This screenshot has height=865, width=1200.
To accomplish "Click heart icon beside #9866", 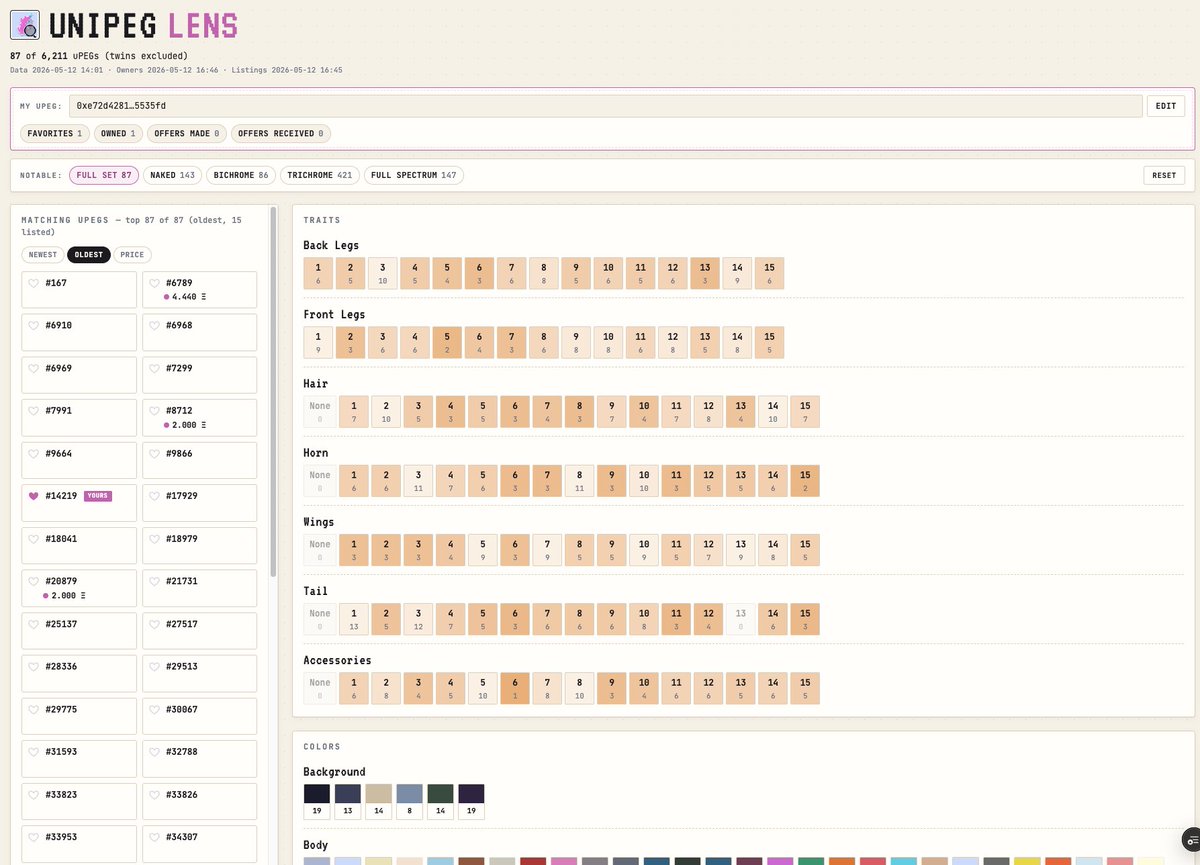I will (x=154, y=453).
